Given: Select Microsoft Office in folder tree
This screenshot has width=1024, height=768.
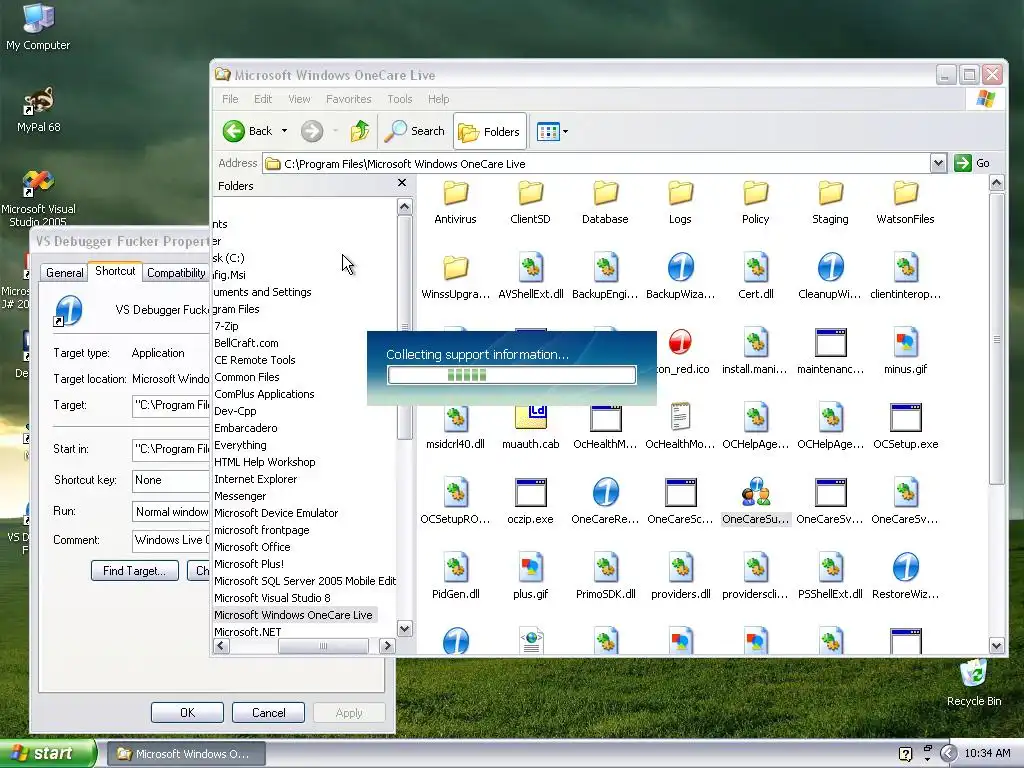Looking at the screenshot, I should click(x=252, y=547).
